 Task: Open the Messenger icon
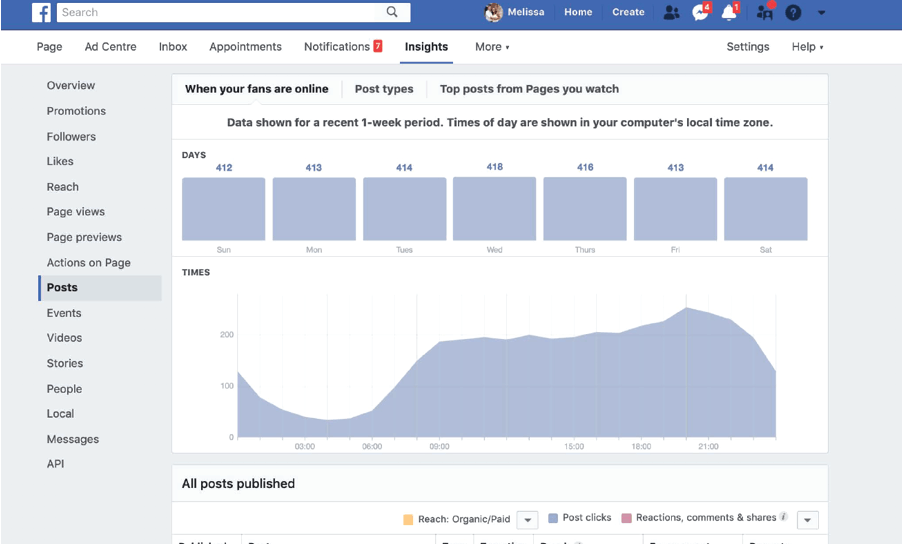tap(700, 13)
